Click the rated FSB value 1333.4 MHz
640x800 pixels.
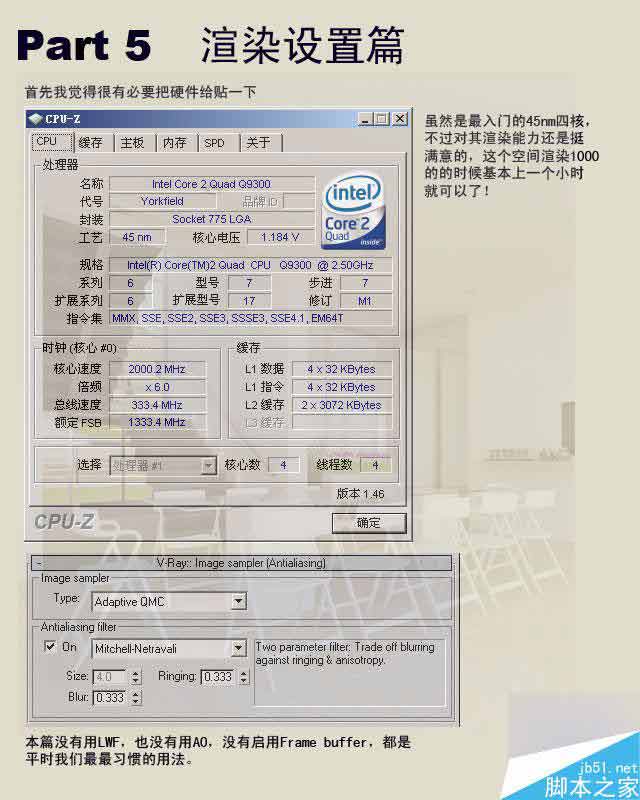click(x=158, y=422)
